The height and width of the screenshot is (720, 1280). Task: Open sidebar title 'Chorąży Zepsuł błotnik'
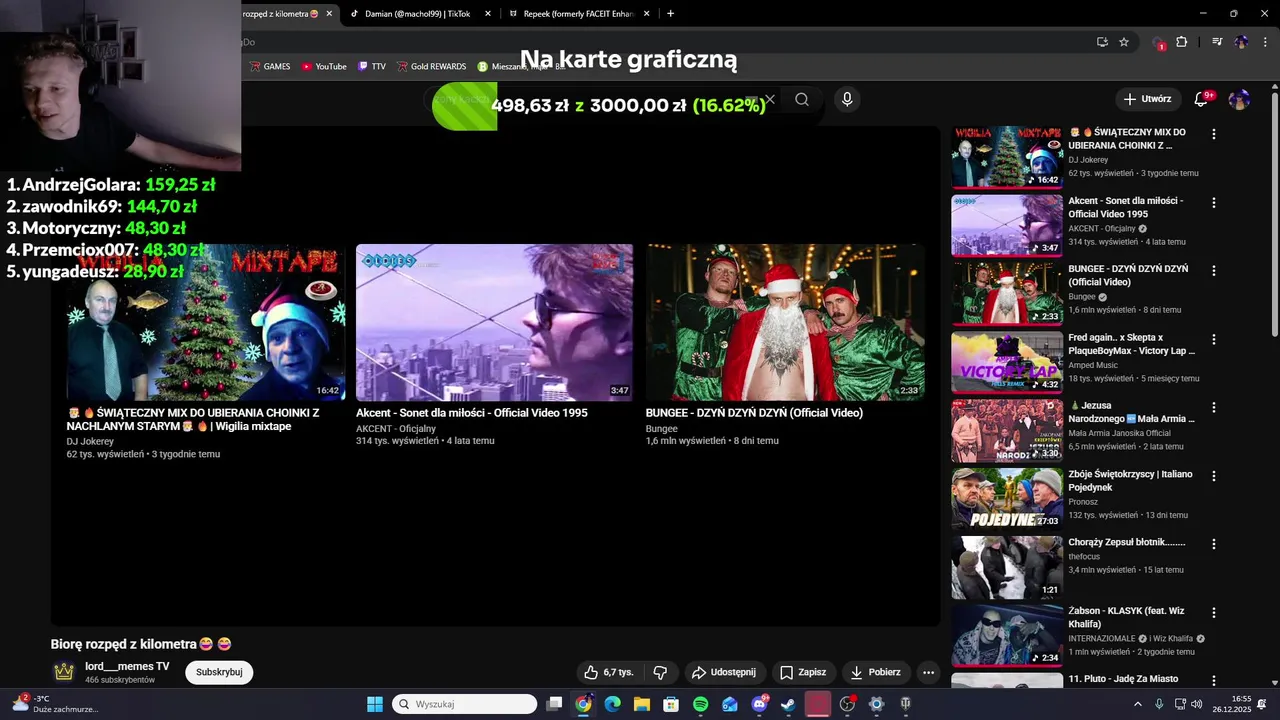[1126, 542]
